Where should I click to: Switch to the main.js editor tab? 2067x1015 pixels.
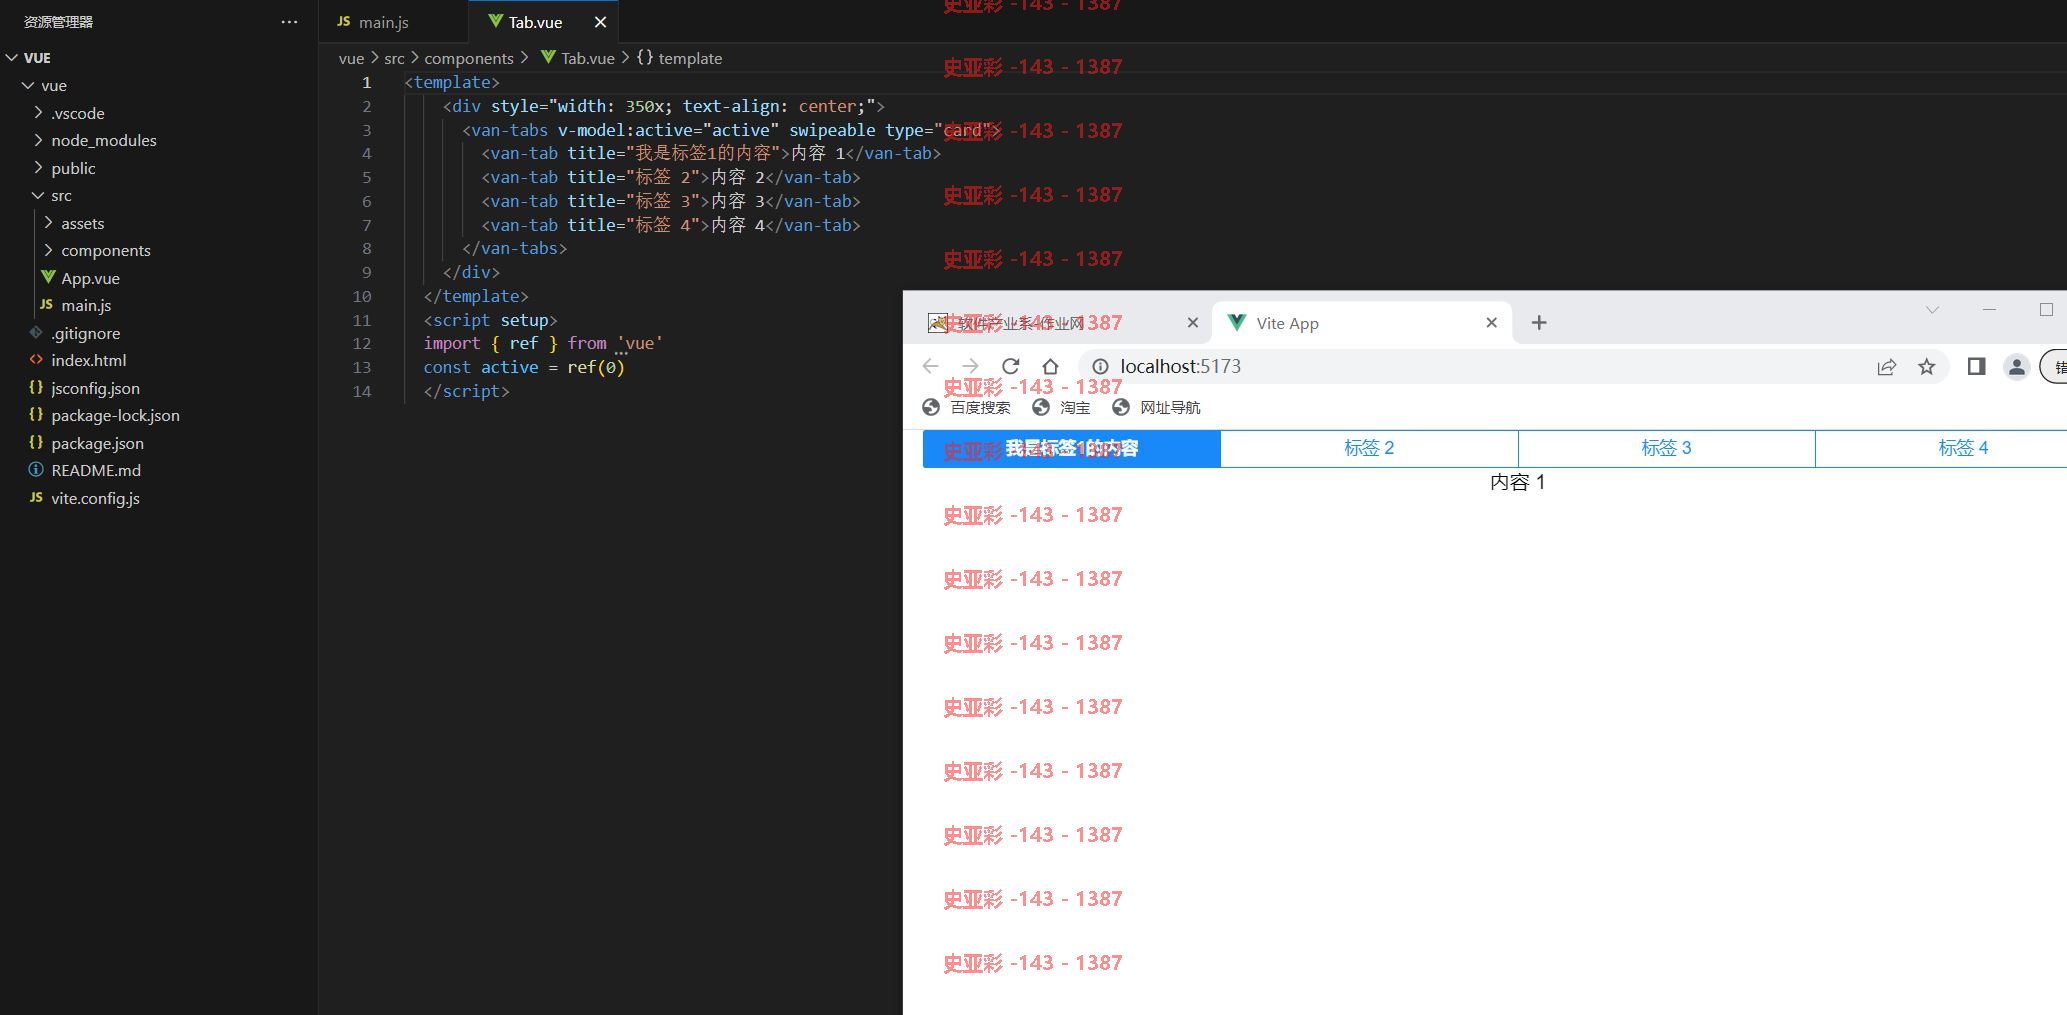click(x=383, y=22)
